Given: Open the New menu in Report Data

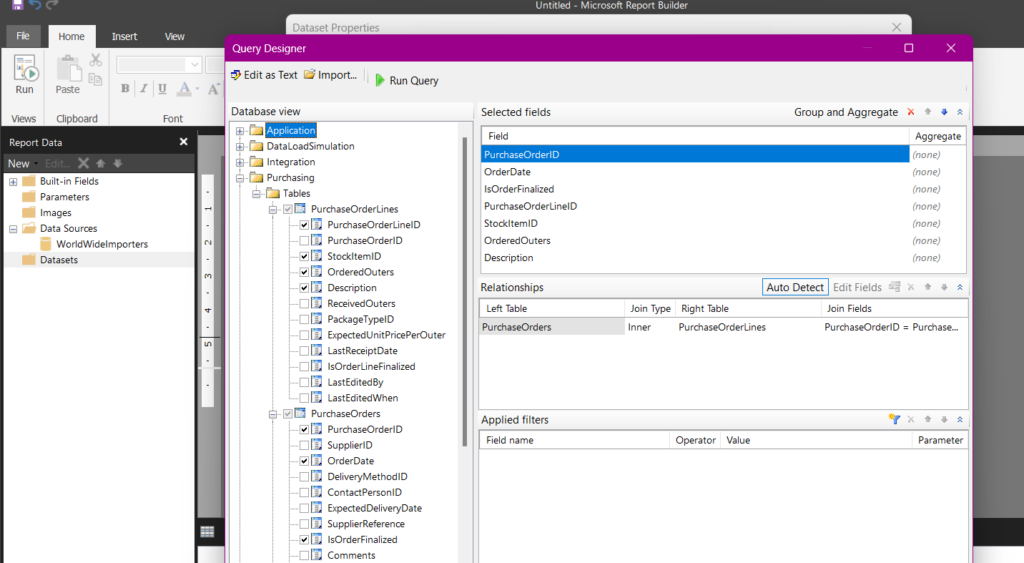Looking at the screenshot, I should point(22,163).
